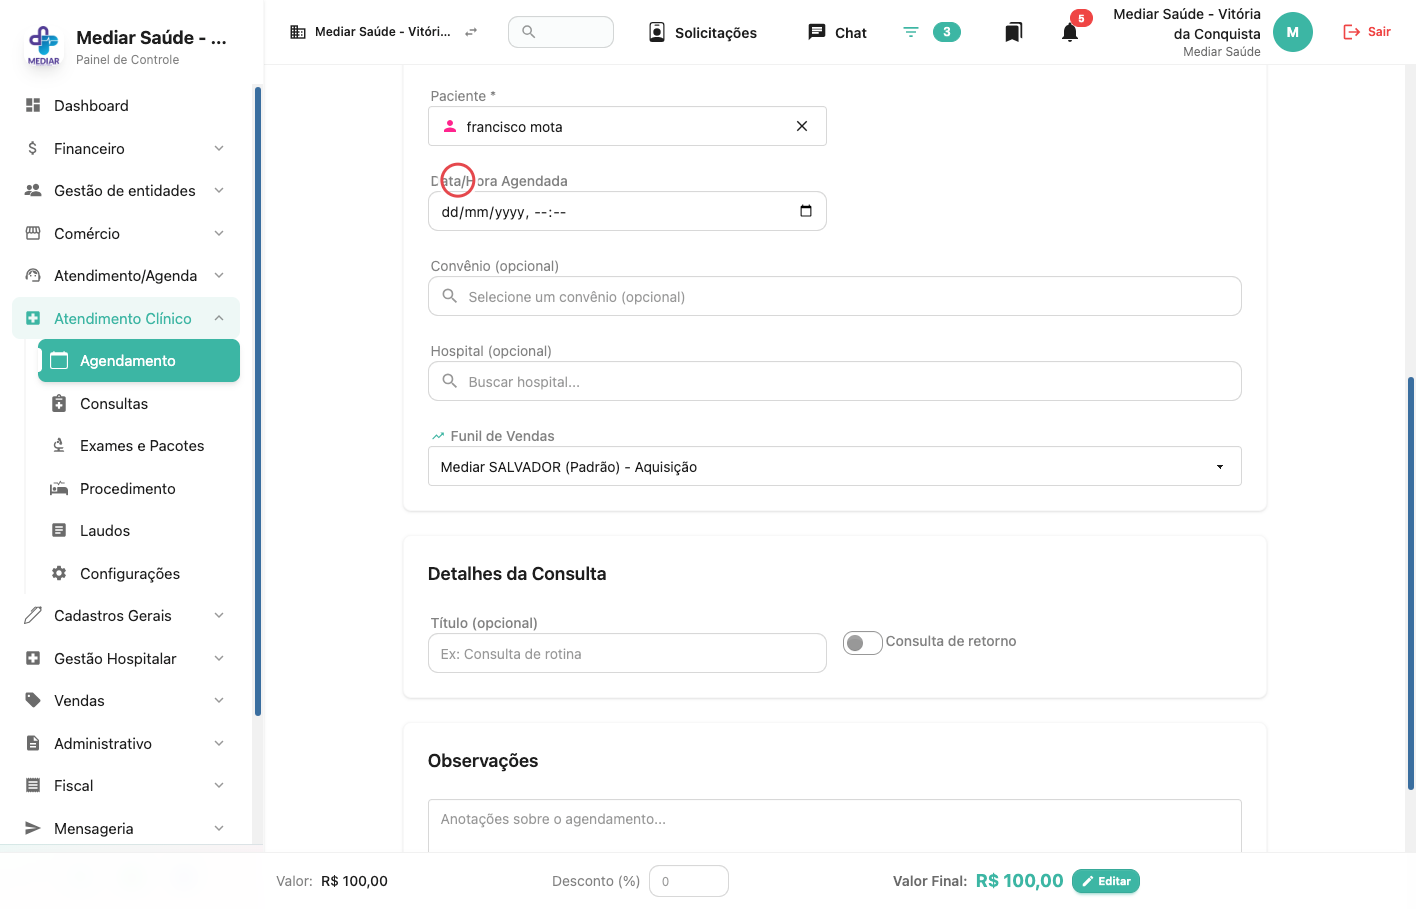The width and height of the screenshot is (1416, 909).
Task: Open the bookmarks icon in top bar
Action: [x=1013, y=32]
